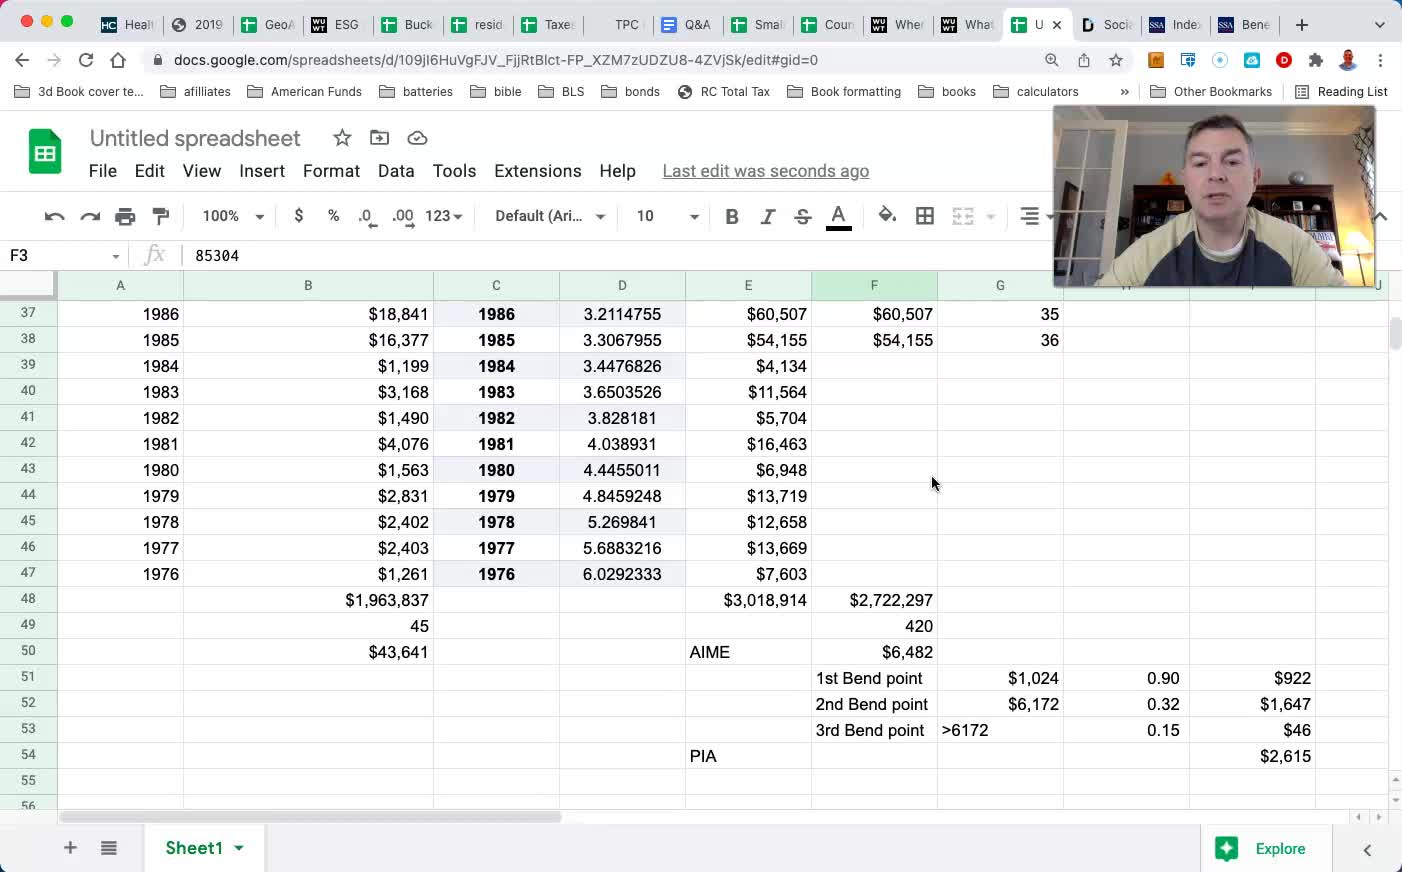
Task: Open the all sheets list icon
Action: [109, 848]
